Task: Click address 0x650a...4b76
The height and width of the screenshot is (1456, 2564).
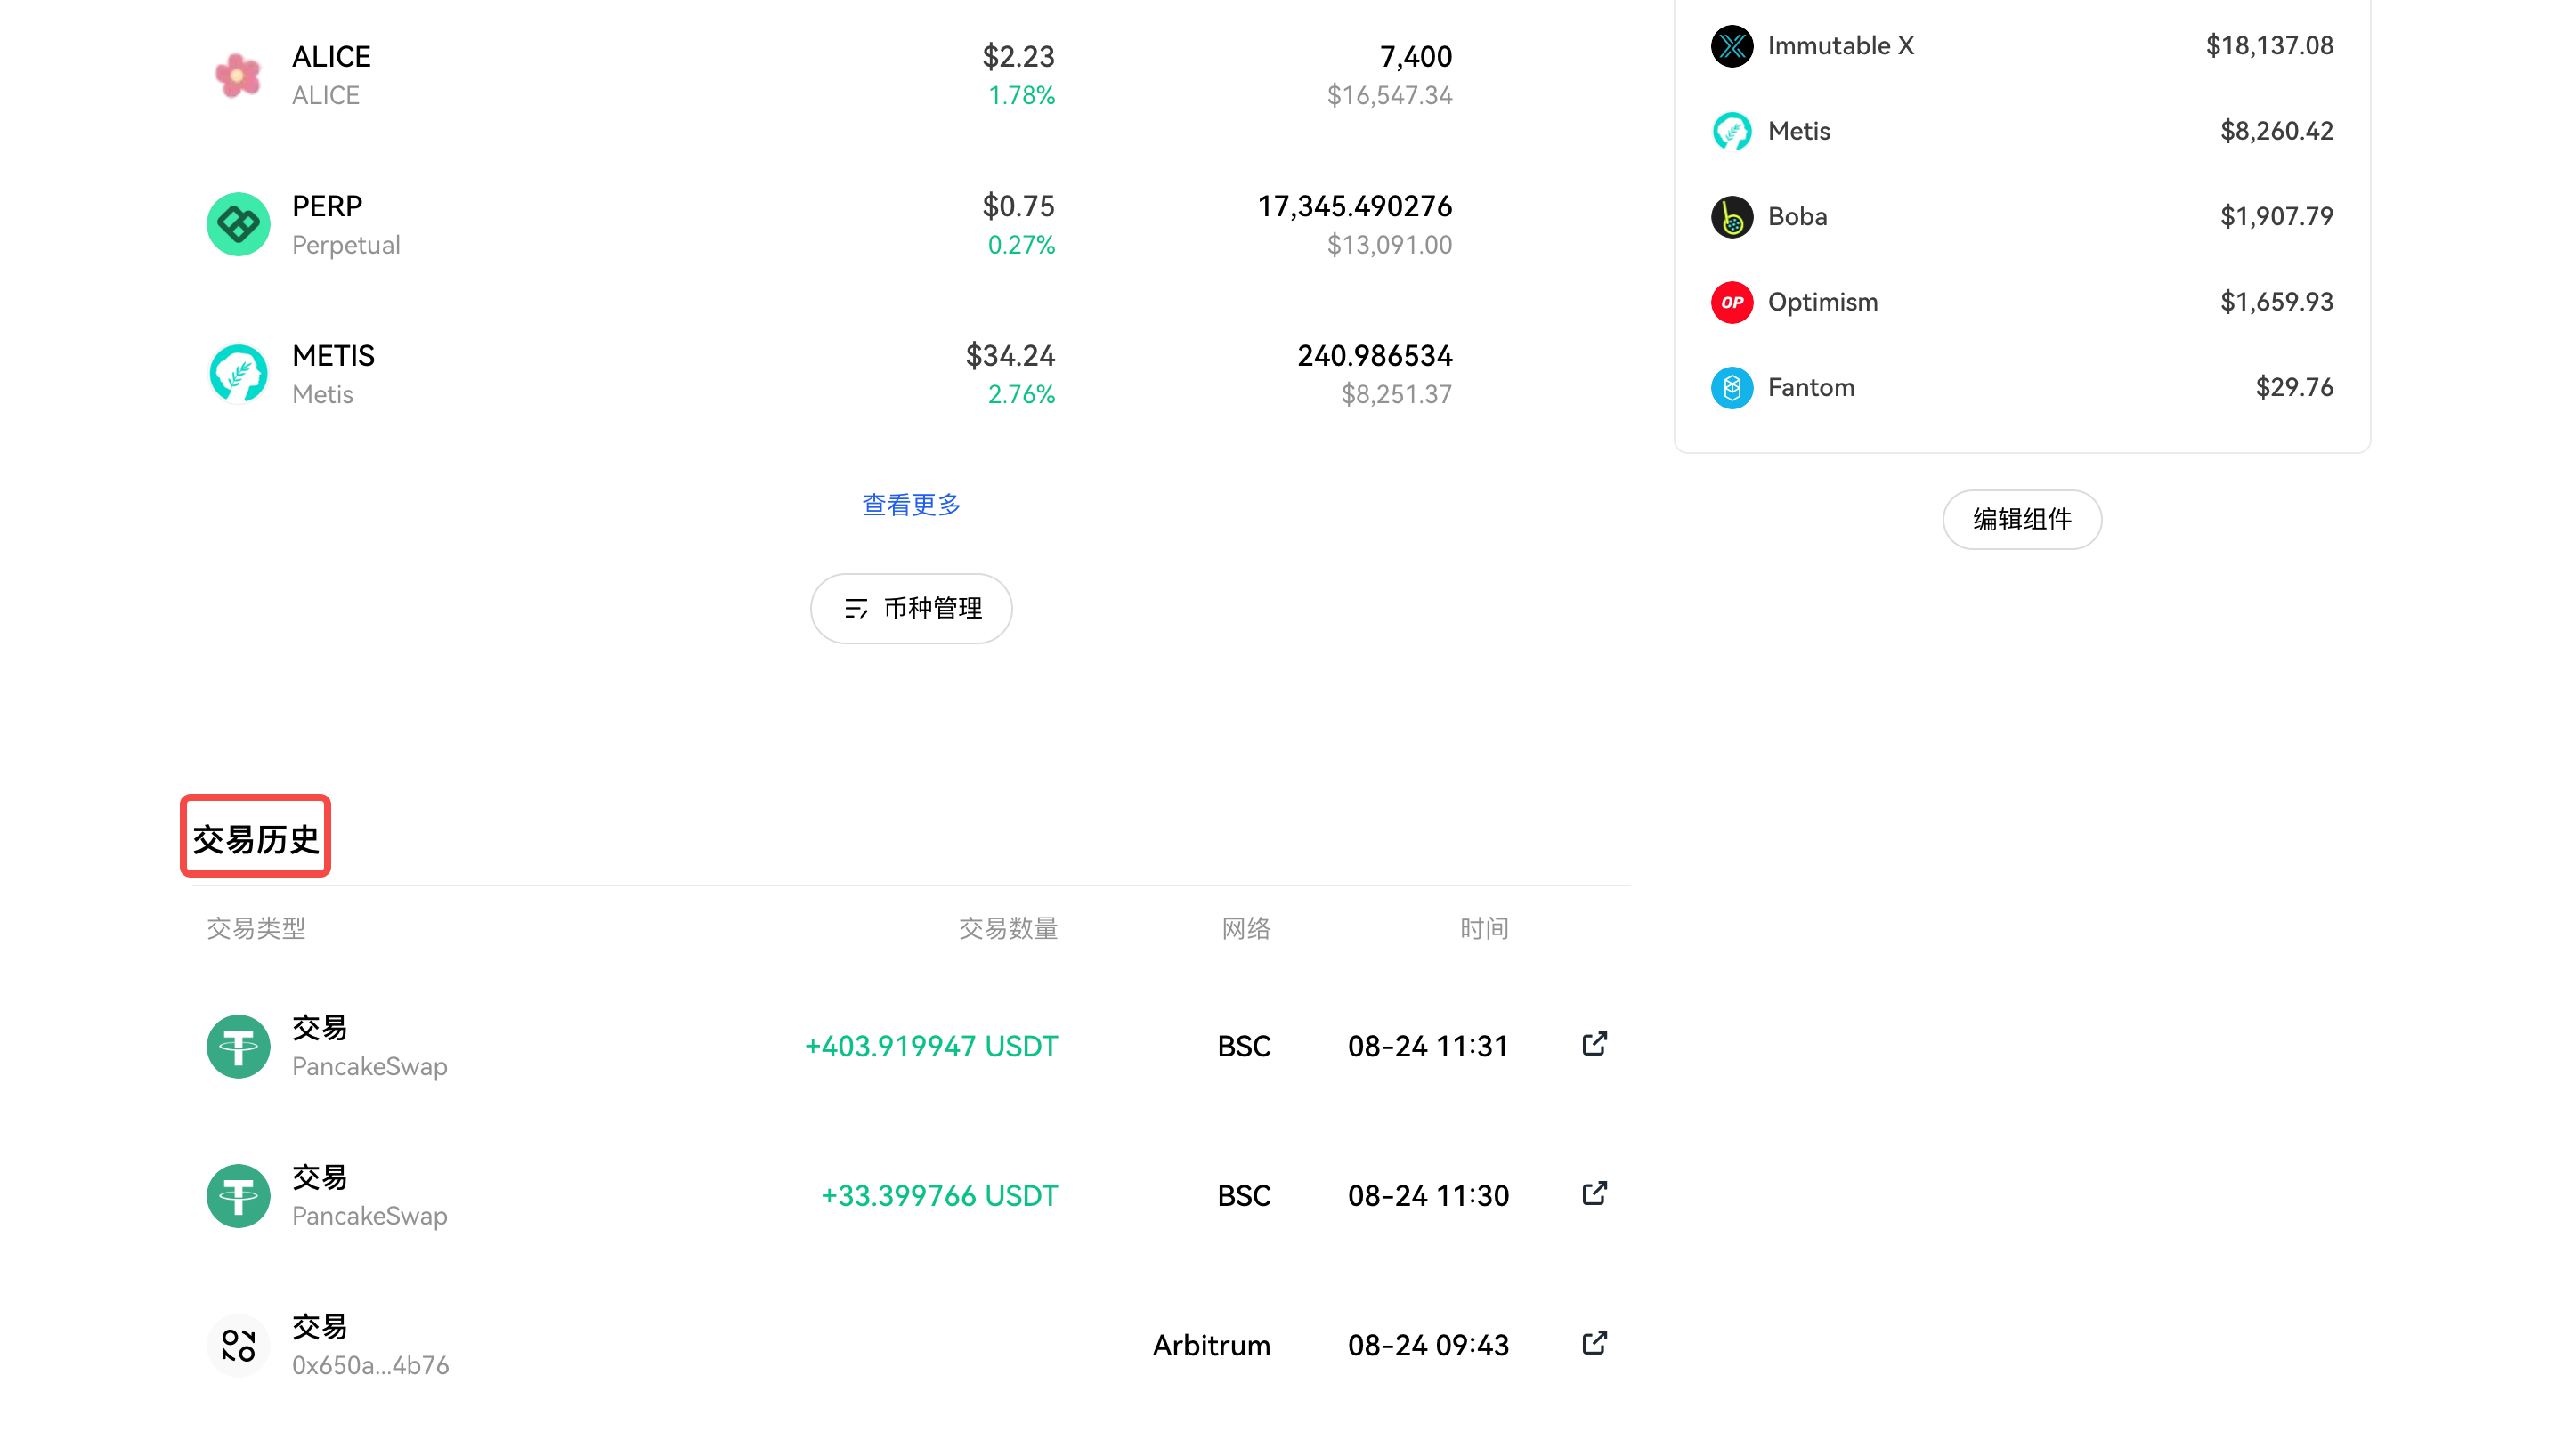Action: pyautogui.click(x=370, y=1365)
